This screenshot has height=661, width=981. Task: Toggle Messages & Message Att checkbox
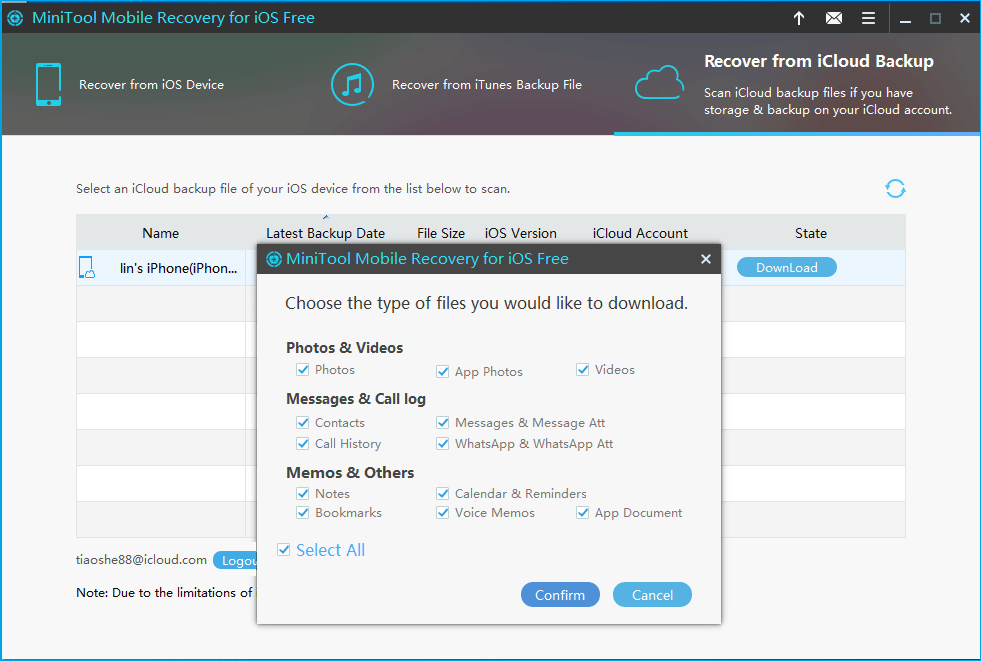(443, 423)
